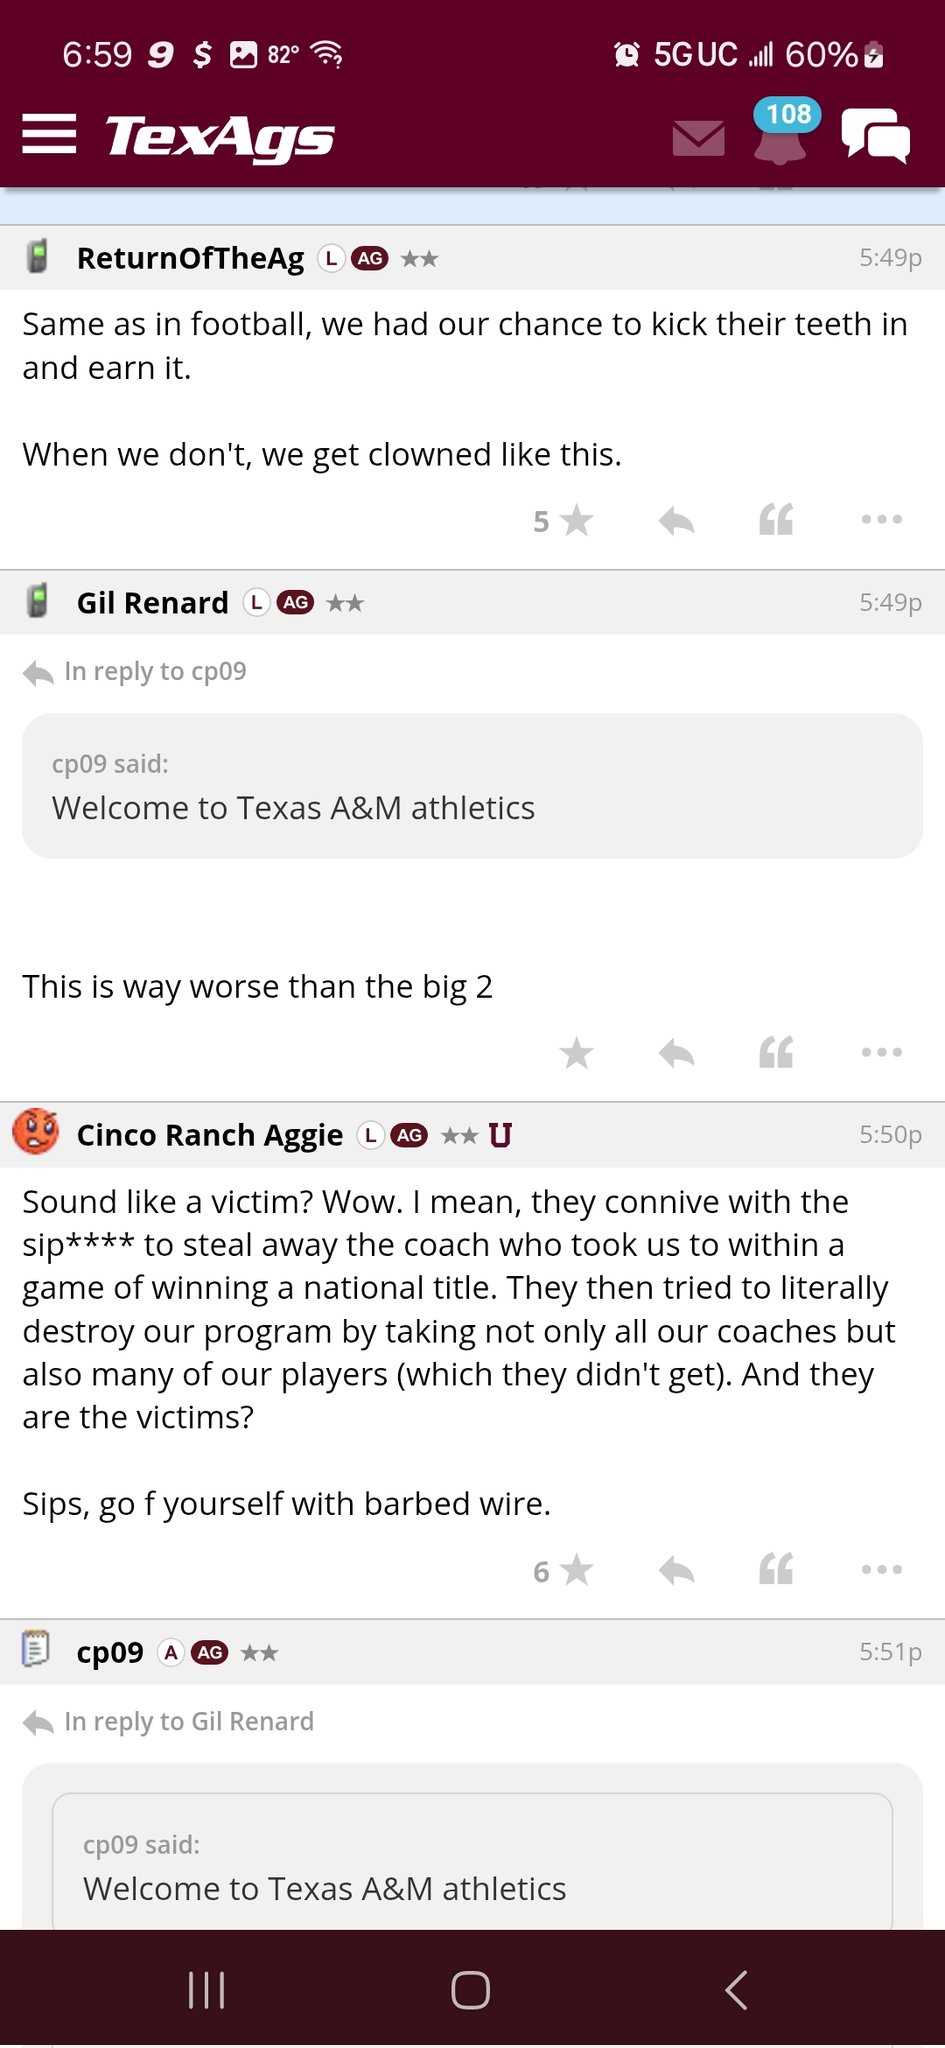Open private messages envelope icon
The image size is (945, 2048).
699,138
